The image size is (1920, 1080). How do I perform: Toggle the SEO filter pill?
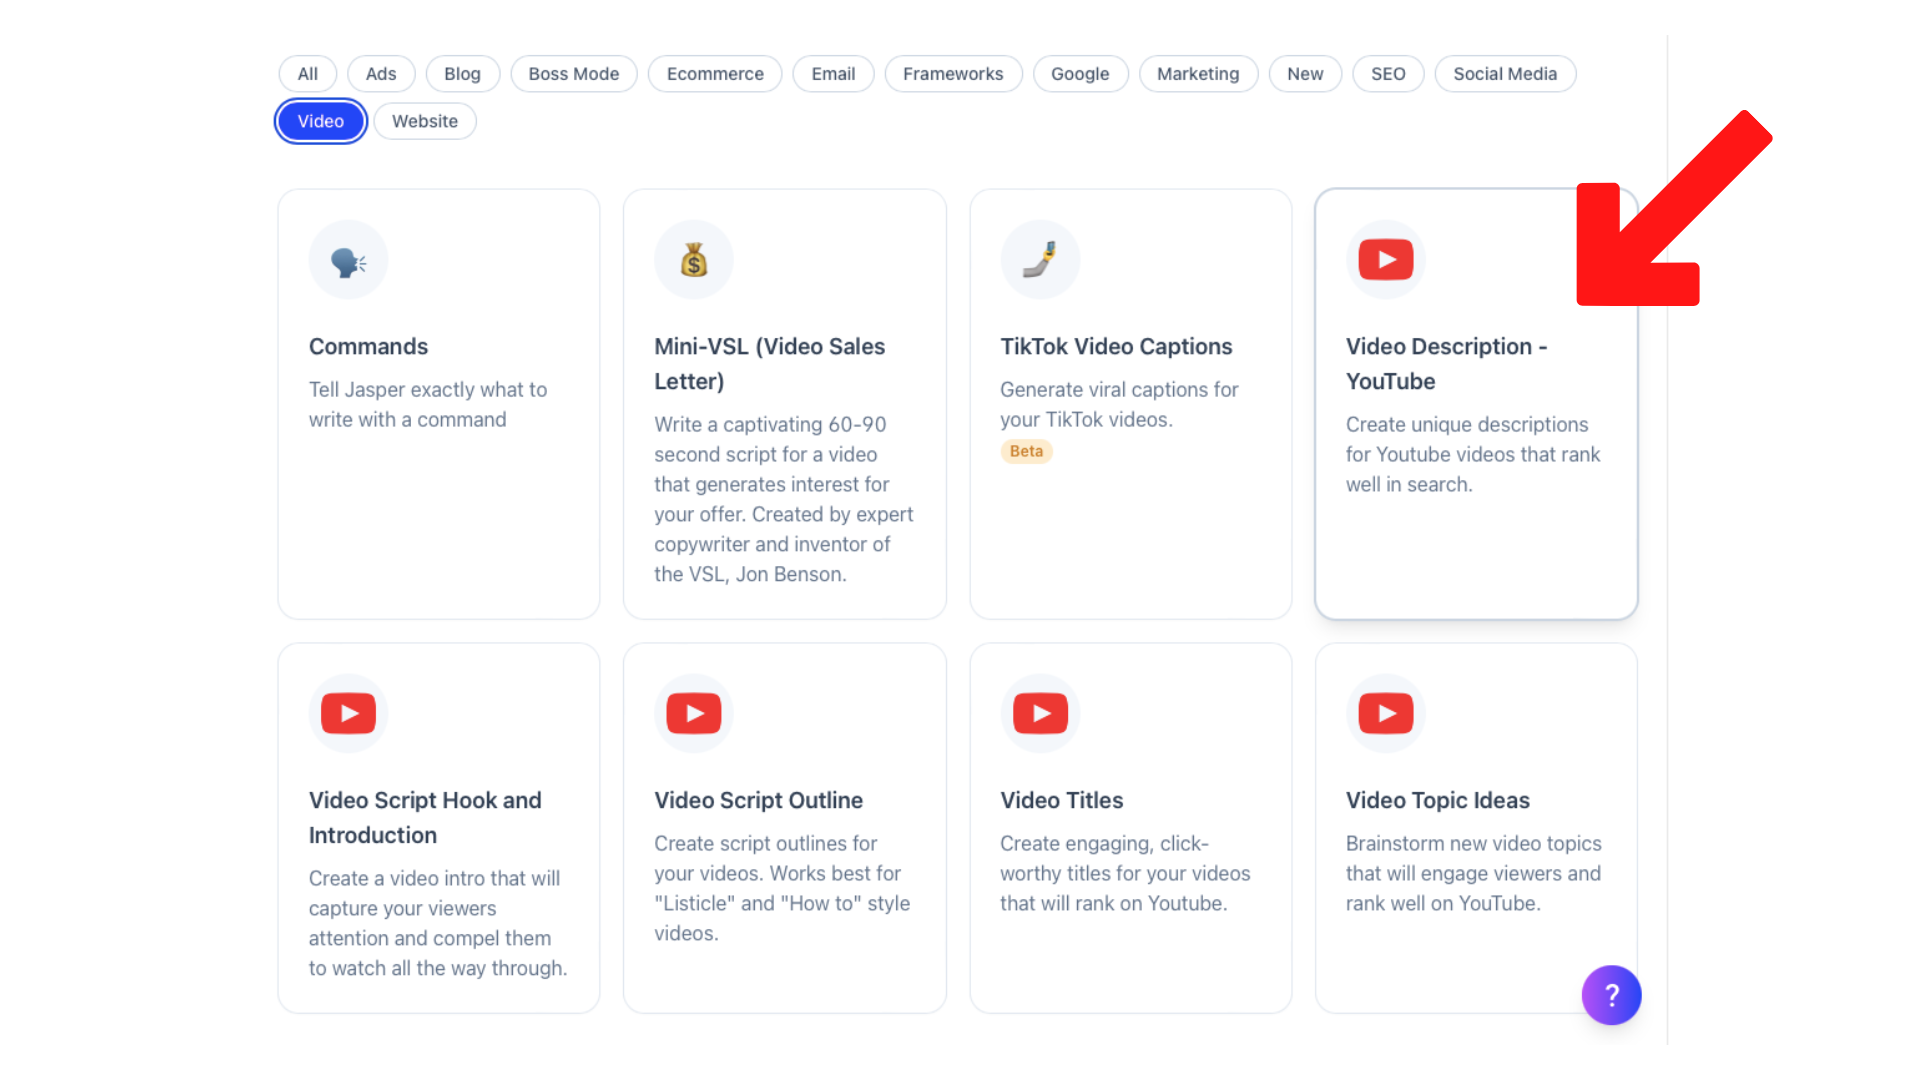pos(1388,73)
